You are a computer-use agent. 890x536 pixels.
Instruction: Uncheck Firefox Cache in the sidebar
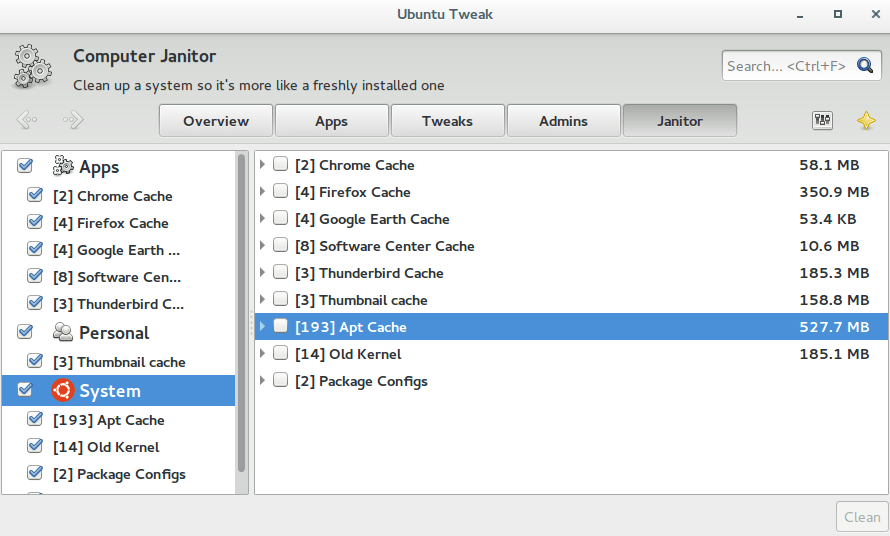tap(35, 222)
